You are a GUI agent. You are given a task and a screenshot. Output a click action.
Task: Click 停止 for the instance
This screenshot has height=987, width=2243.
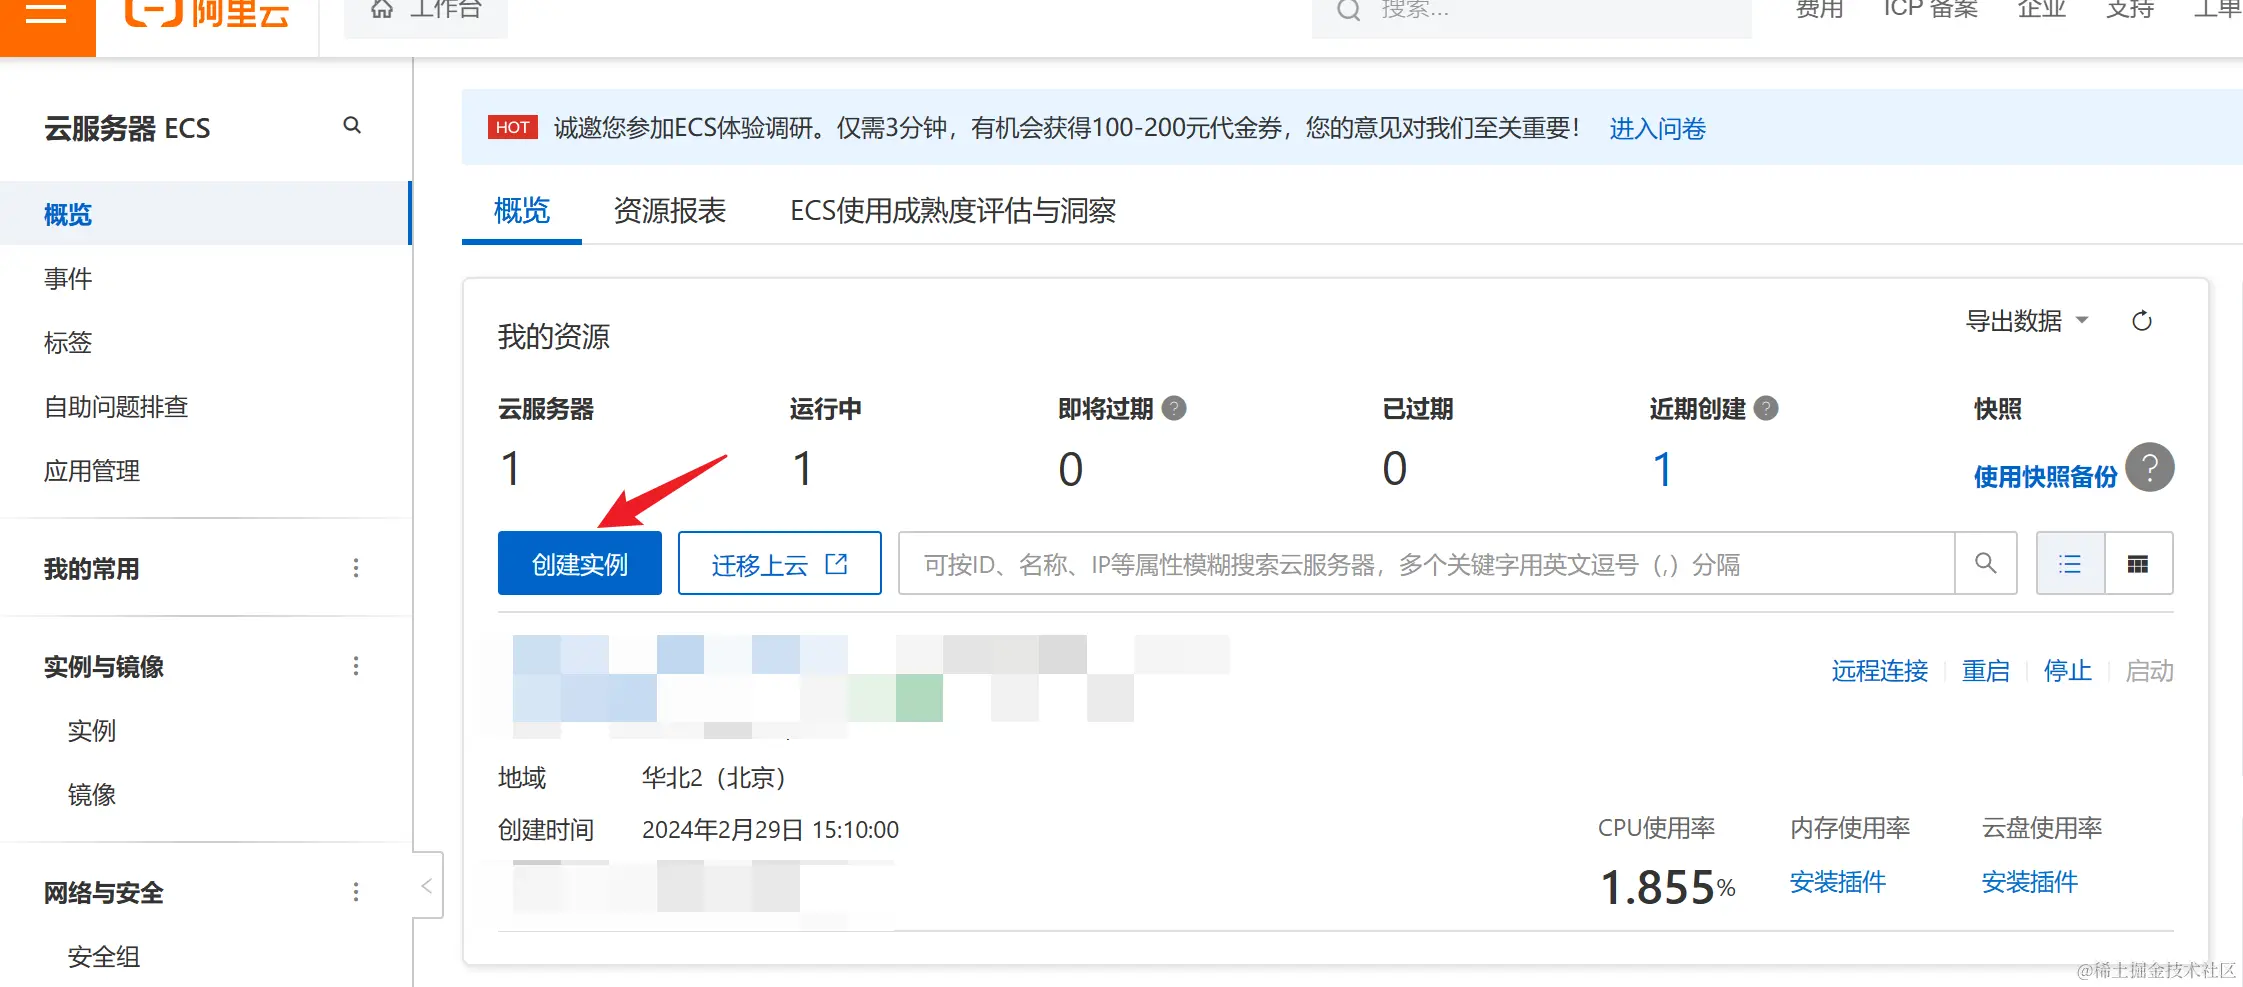tap(2068, 670)
